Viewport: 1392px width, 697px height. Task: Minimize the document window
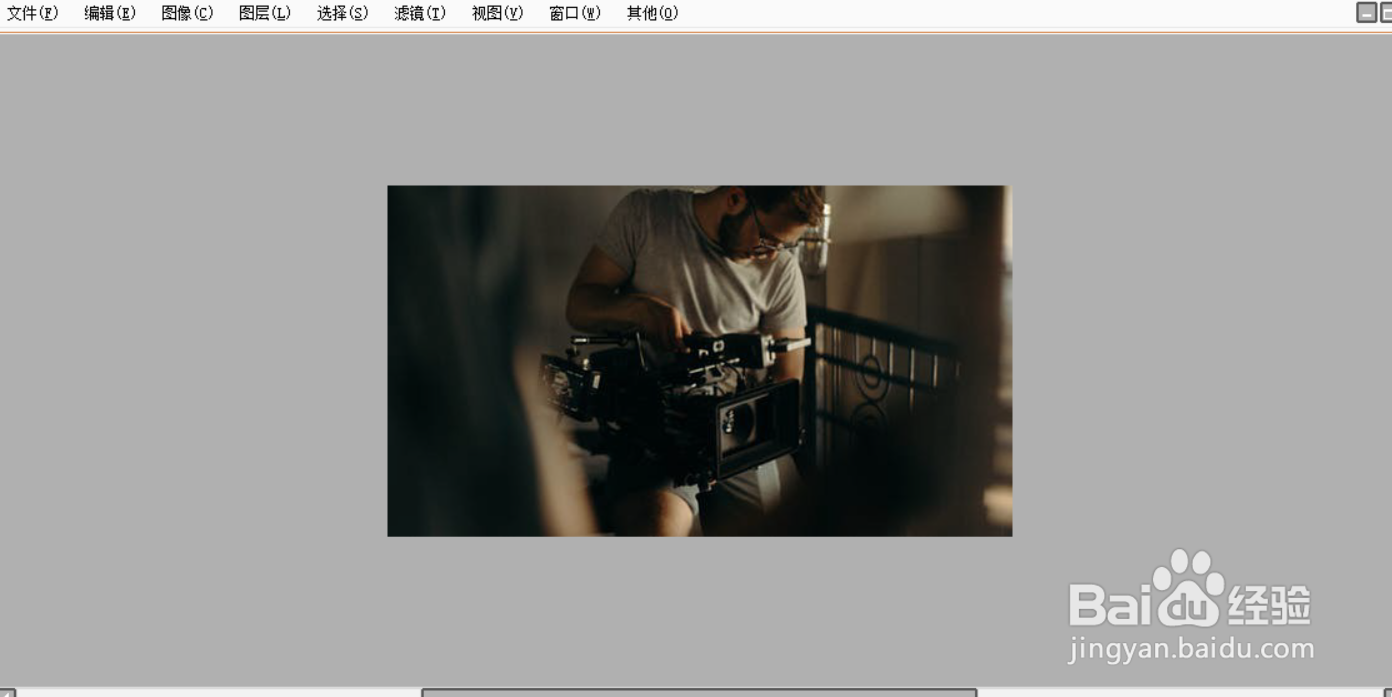(1366, 12)
